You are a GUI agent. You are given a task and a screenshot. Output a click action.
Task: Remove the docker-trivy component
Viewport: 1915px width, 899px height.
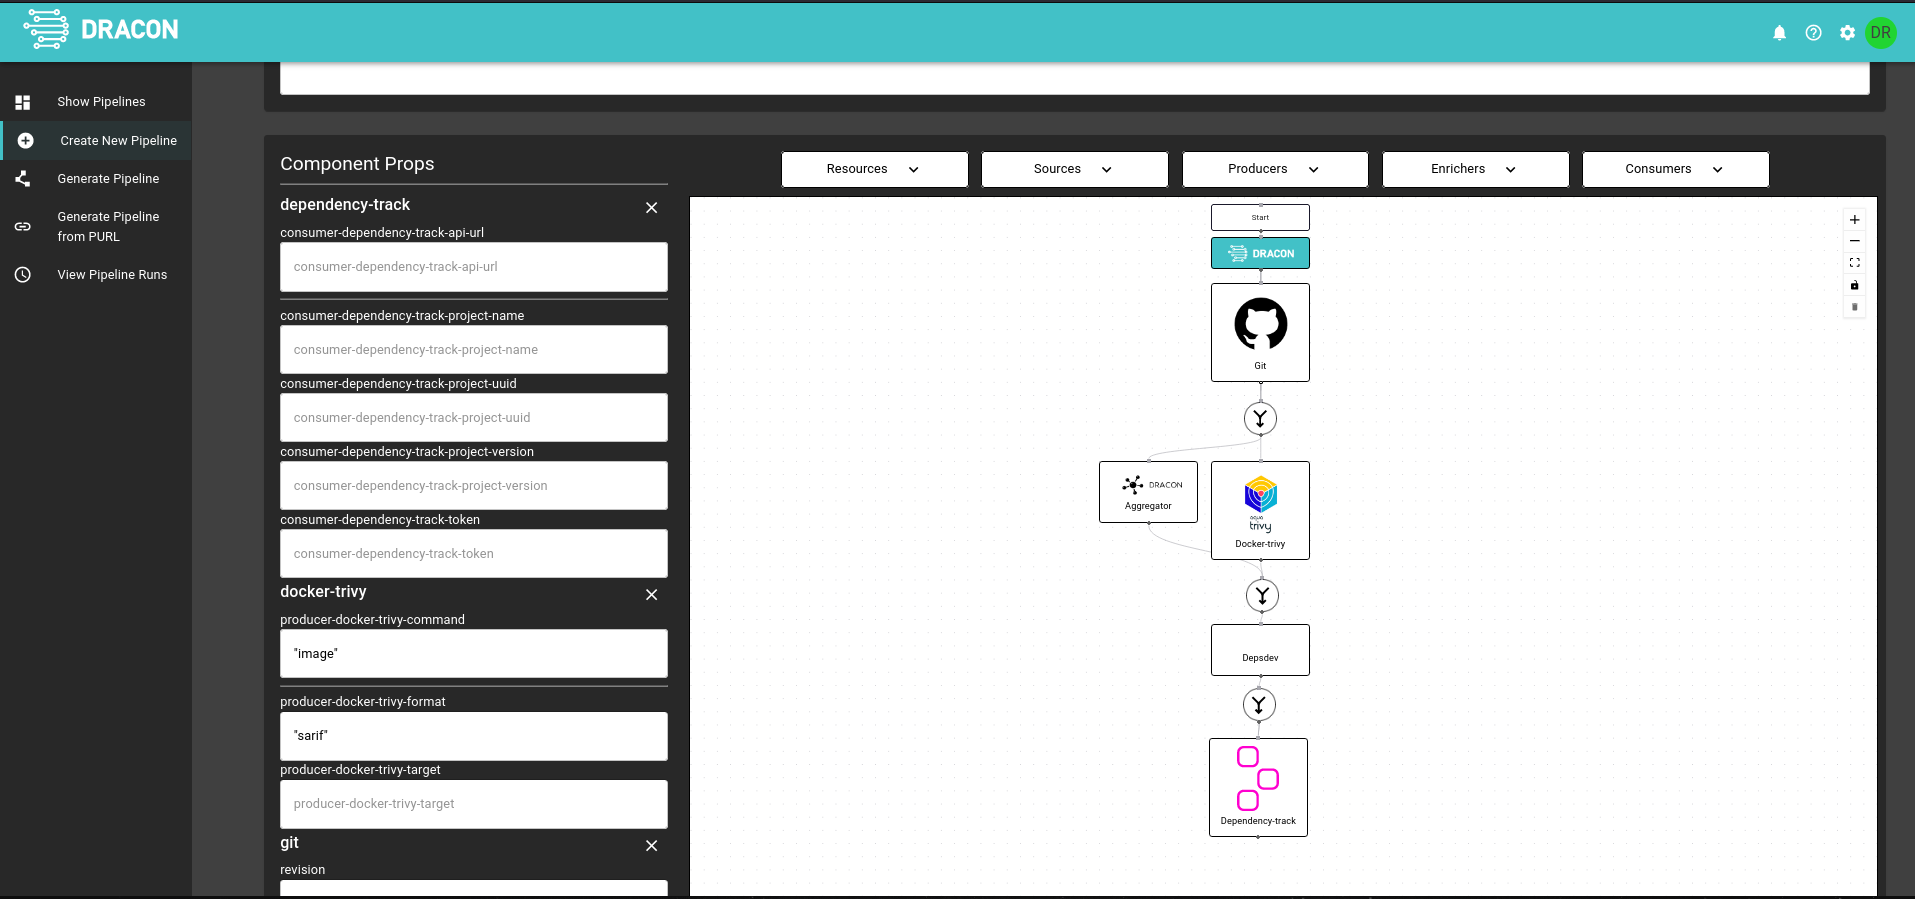tap(651, 595)
